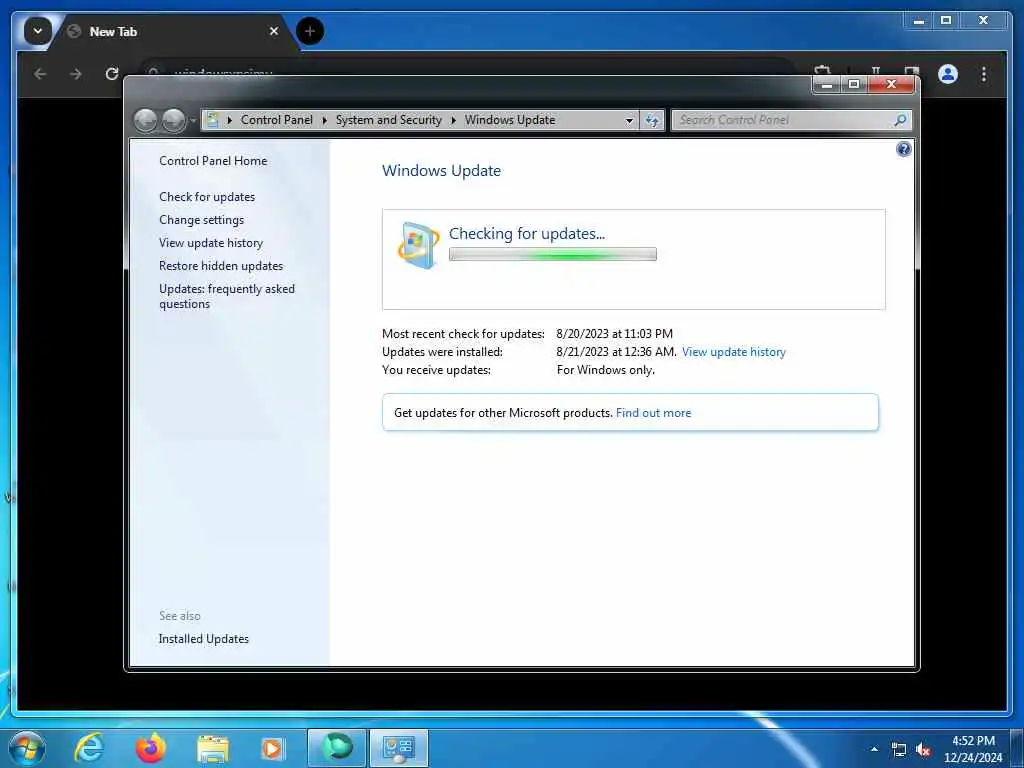Image resolution: width=1024 pixels, height=768 pixels.
Task: Open recent pages dropdown beside nav arrows
Action: [193, 121]
